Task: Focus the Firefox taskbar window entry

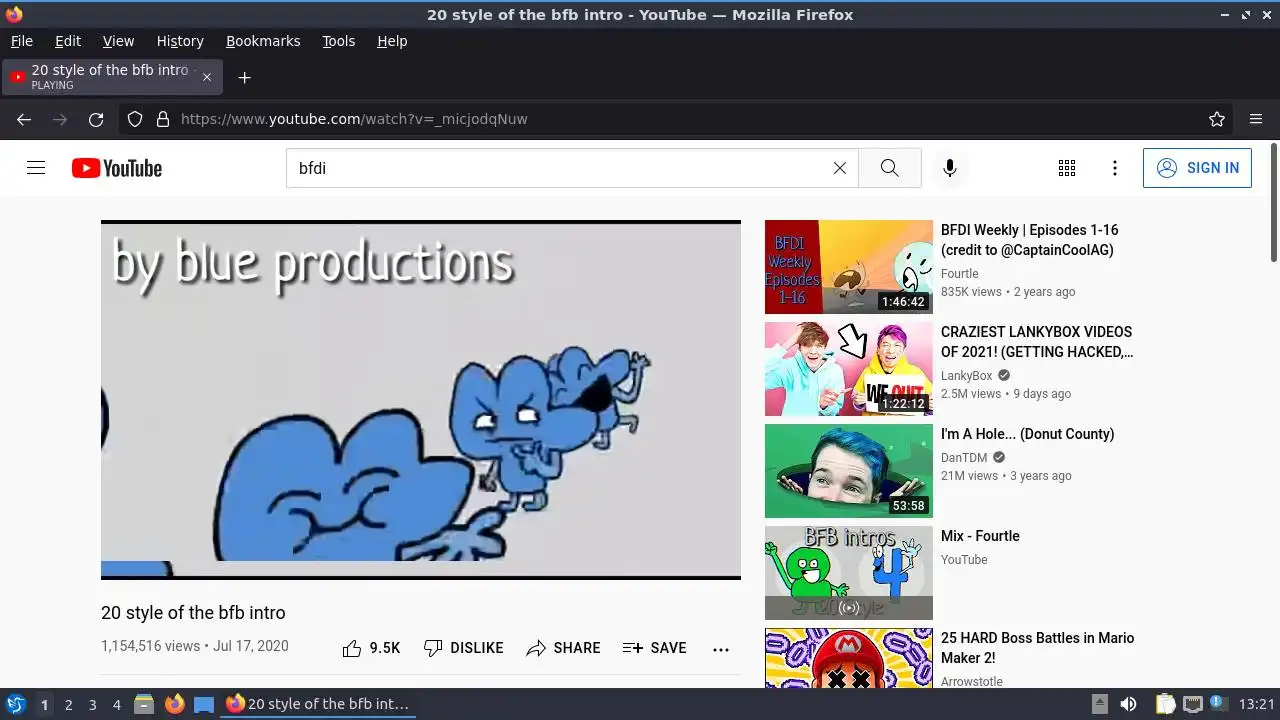Action: [318, 704]
